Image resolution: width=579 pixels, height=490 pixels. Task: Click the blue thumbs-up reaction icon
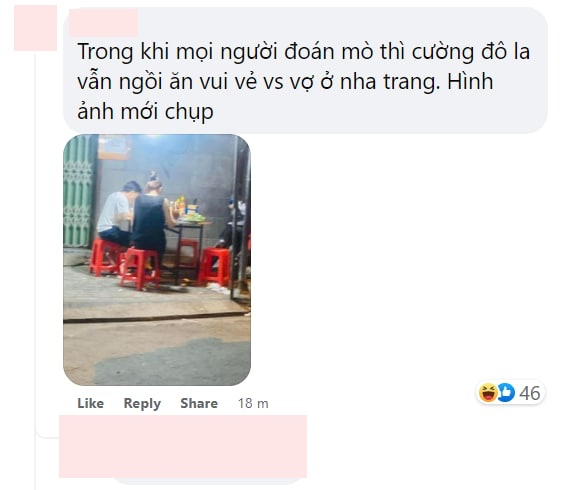click(x=506, y=393)
